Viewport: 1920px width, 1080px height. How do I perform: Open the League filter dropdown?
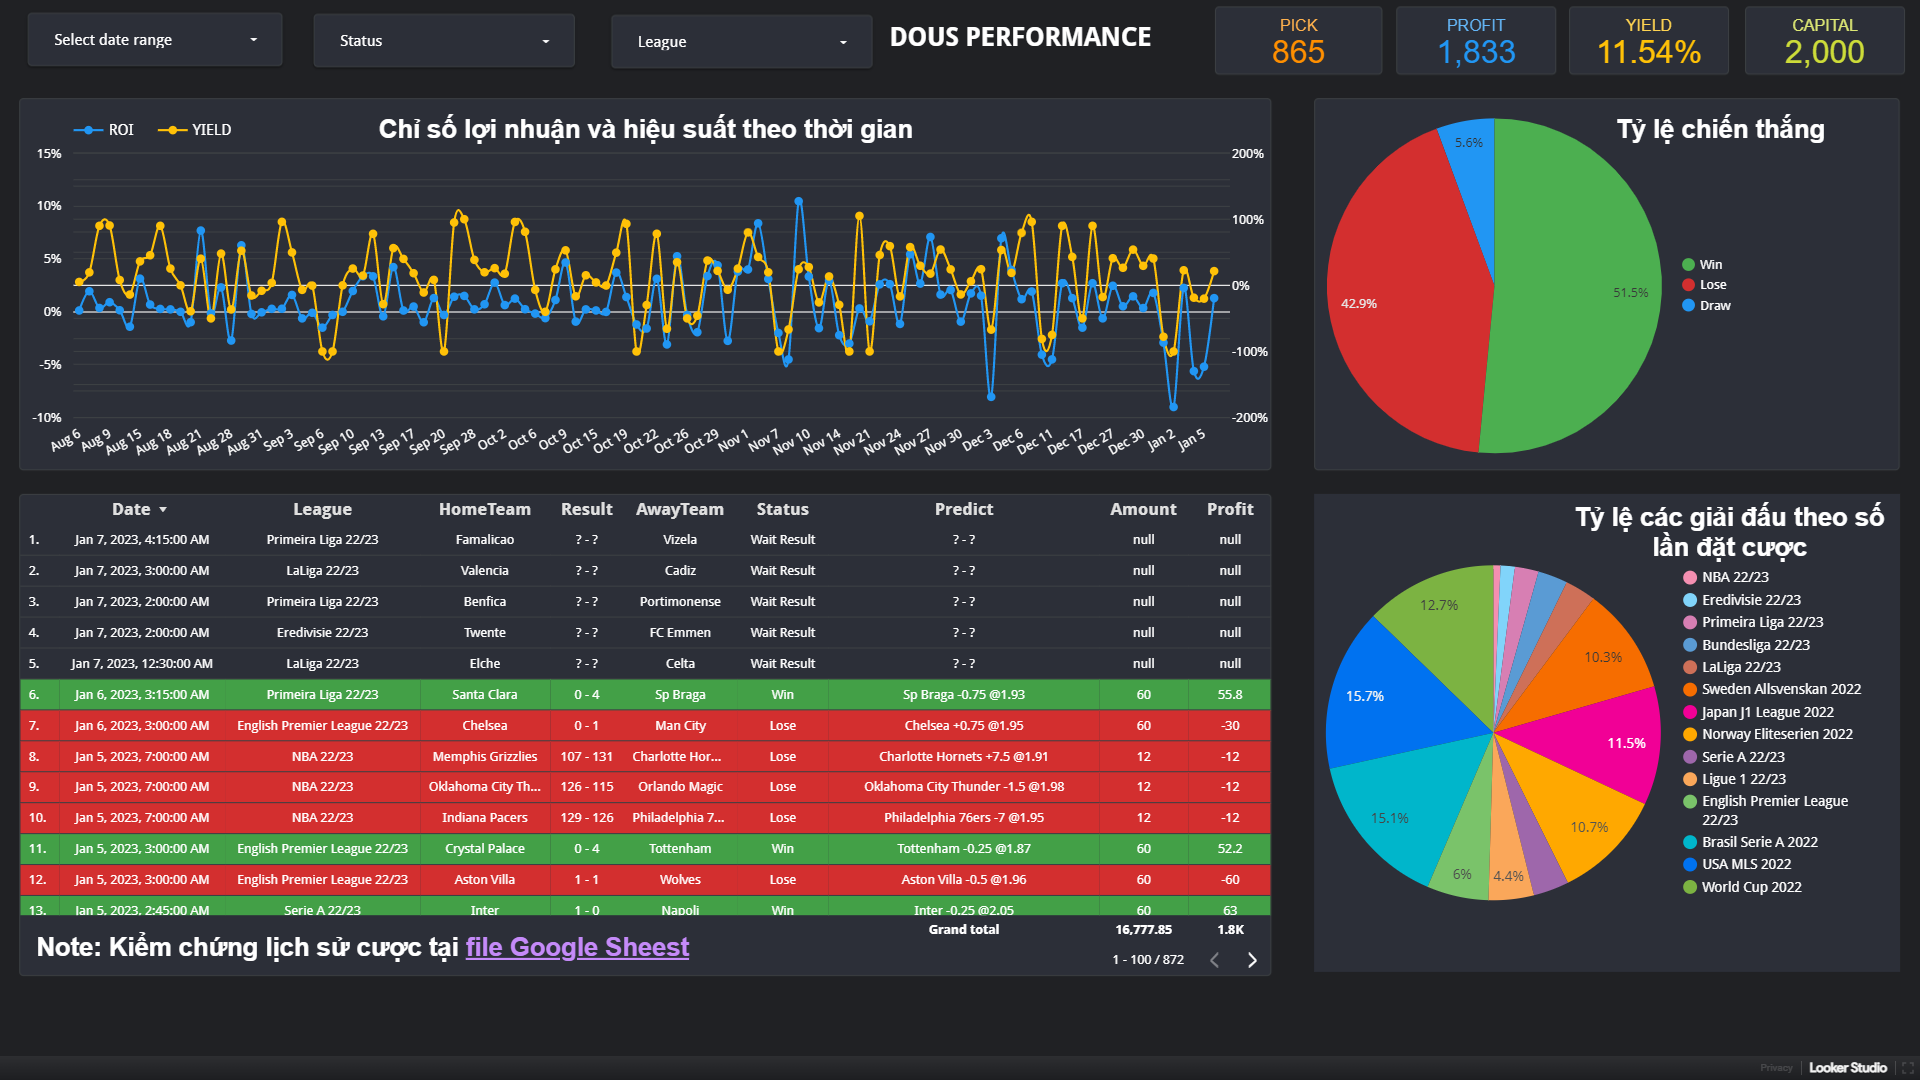point(741,42)
